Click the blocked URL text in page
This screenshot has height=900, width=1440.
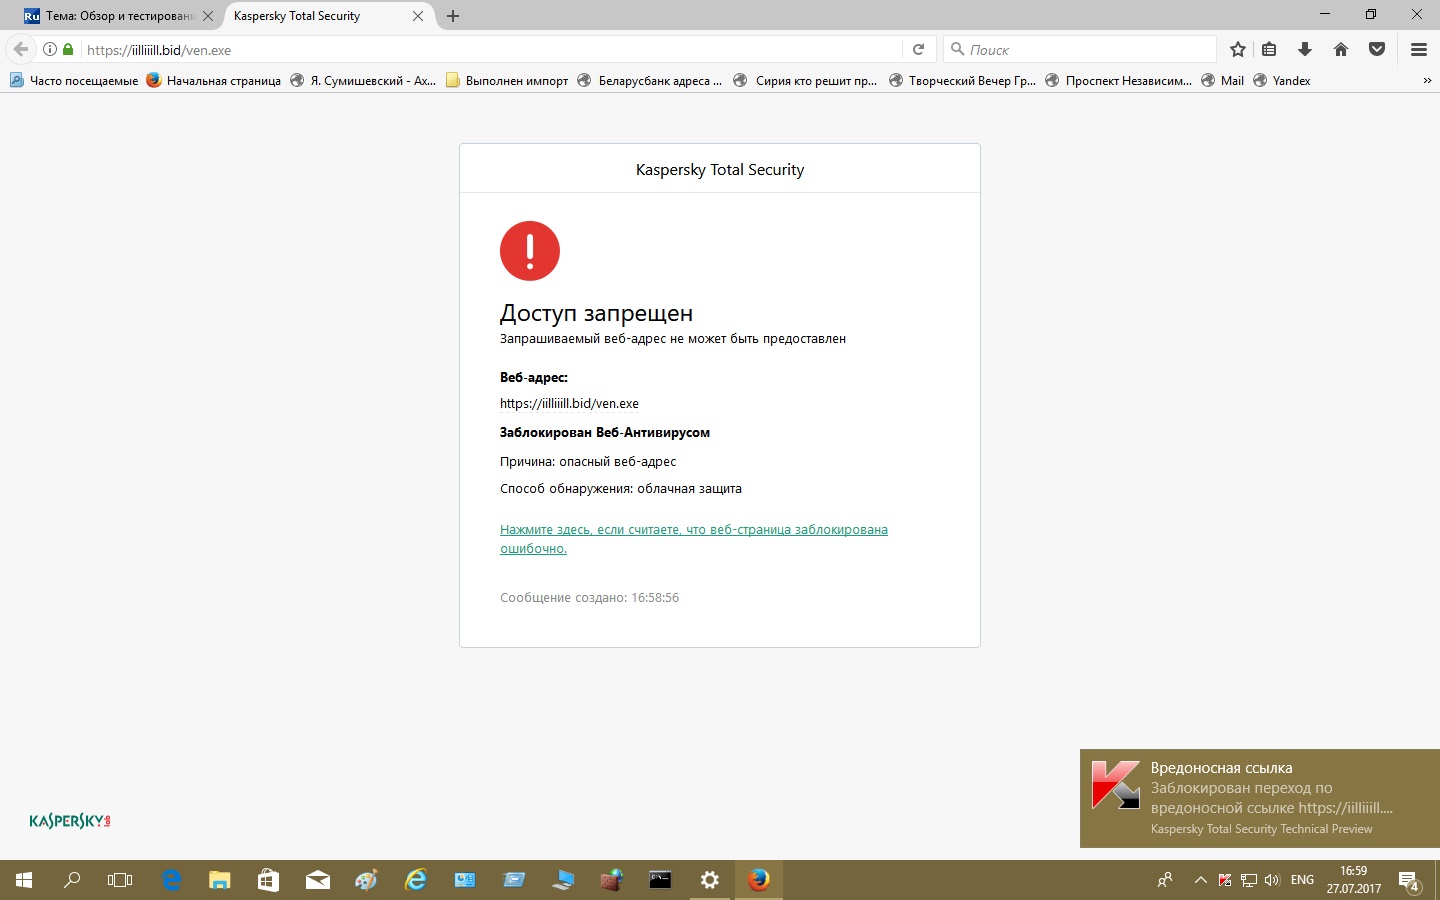569,404
